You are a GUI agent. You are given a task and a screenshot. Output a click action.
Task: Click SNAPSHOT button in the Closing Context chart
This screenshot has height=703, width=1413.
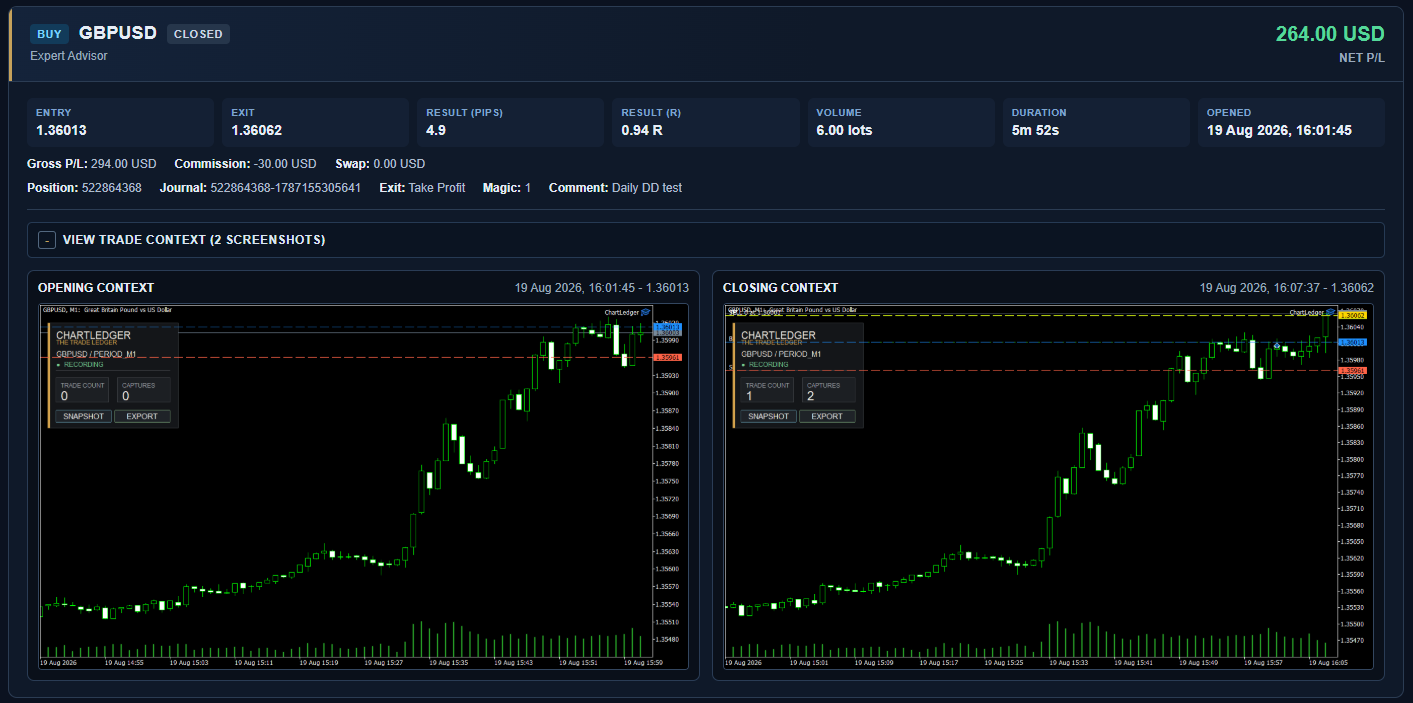point(768,416)
